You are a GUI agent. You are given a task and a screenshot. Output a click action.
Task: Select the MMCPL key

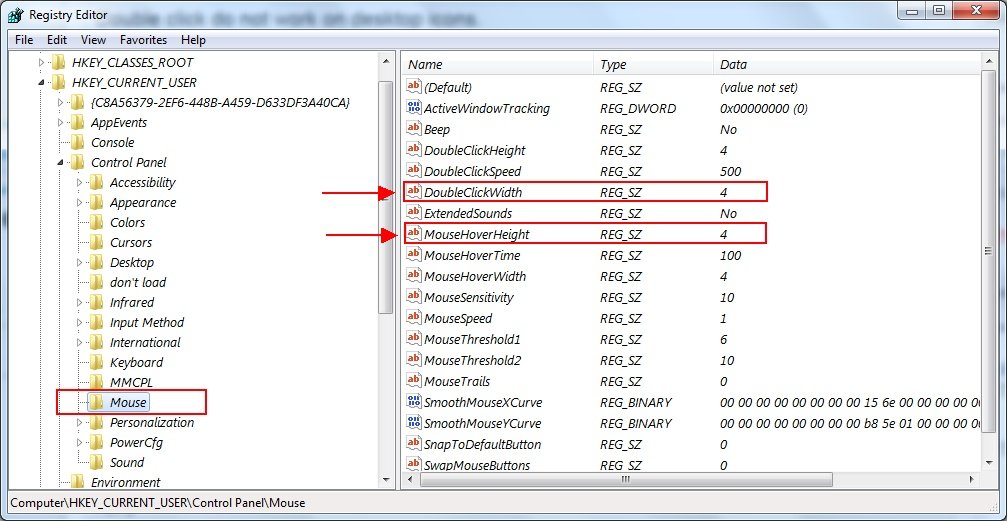[131, 382]
